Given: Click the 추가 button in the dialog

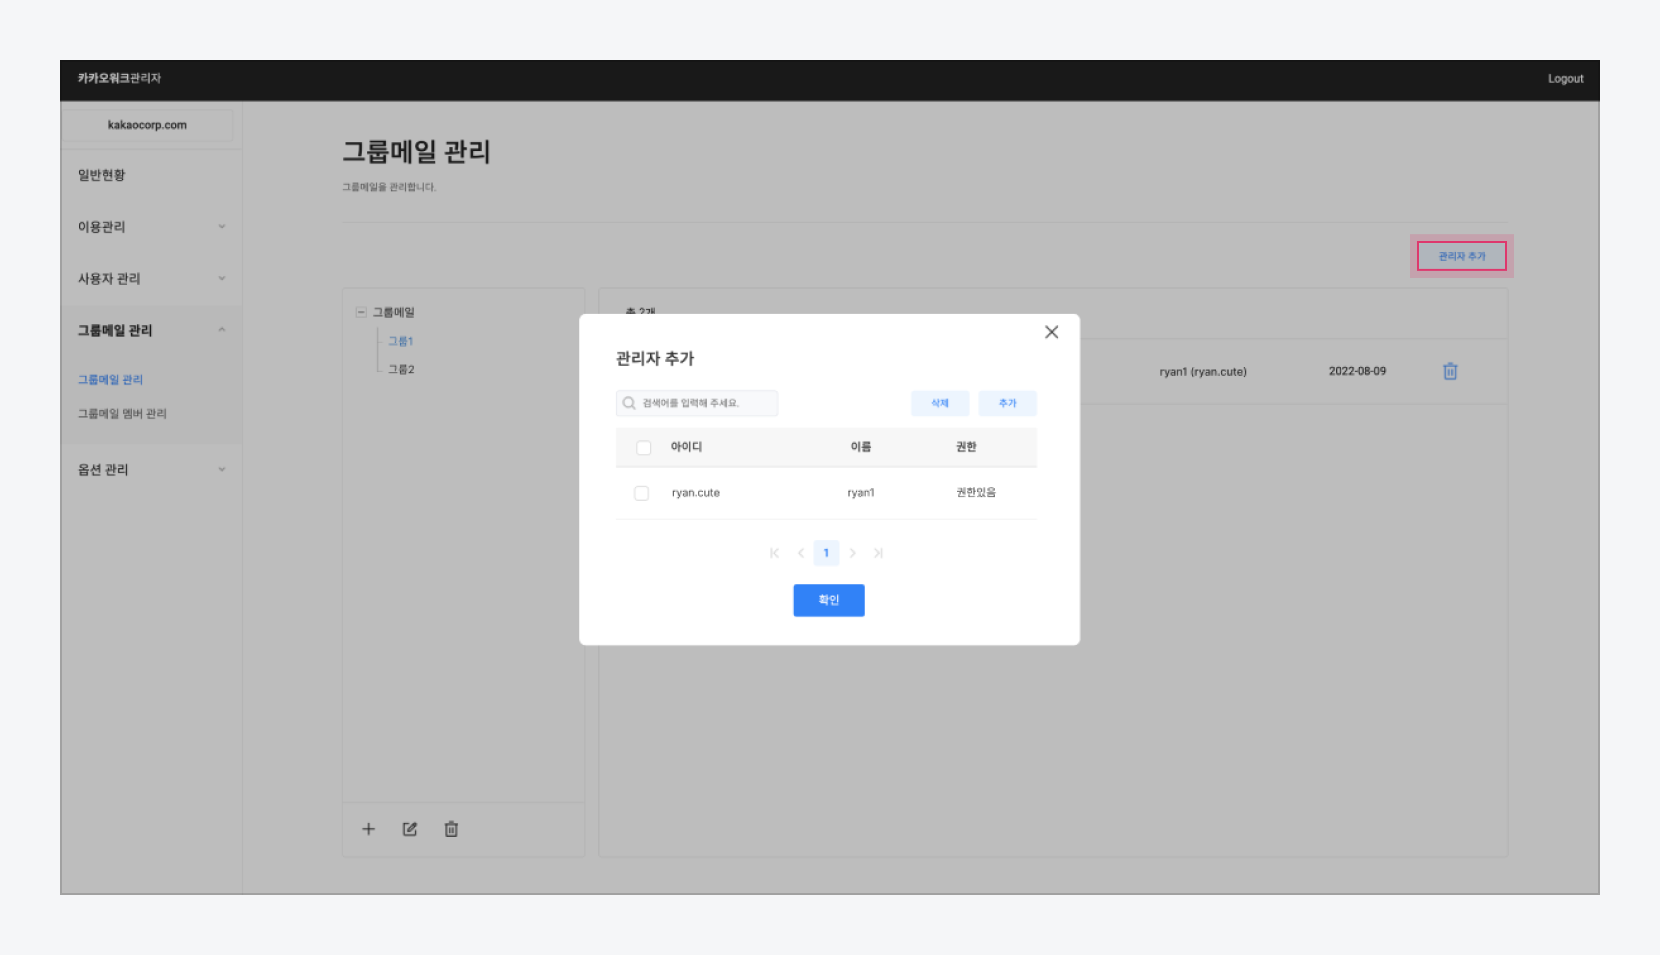Looking at the screenshot, I should 1007,403.
